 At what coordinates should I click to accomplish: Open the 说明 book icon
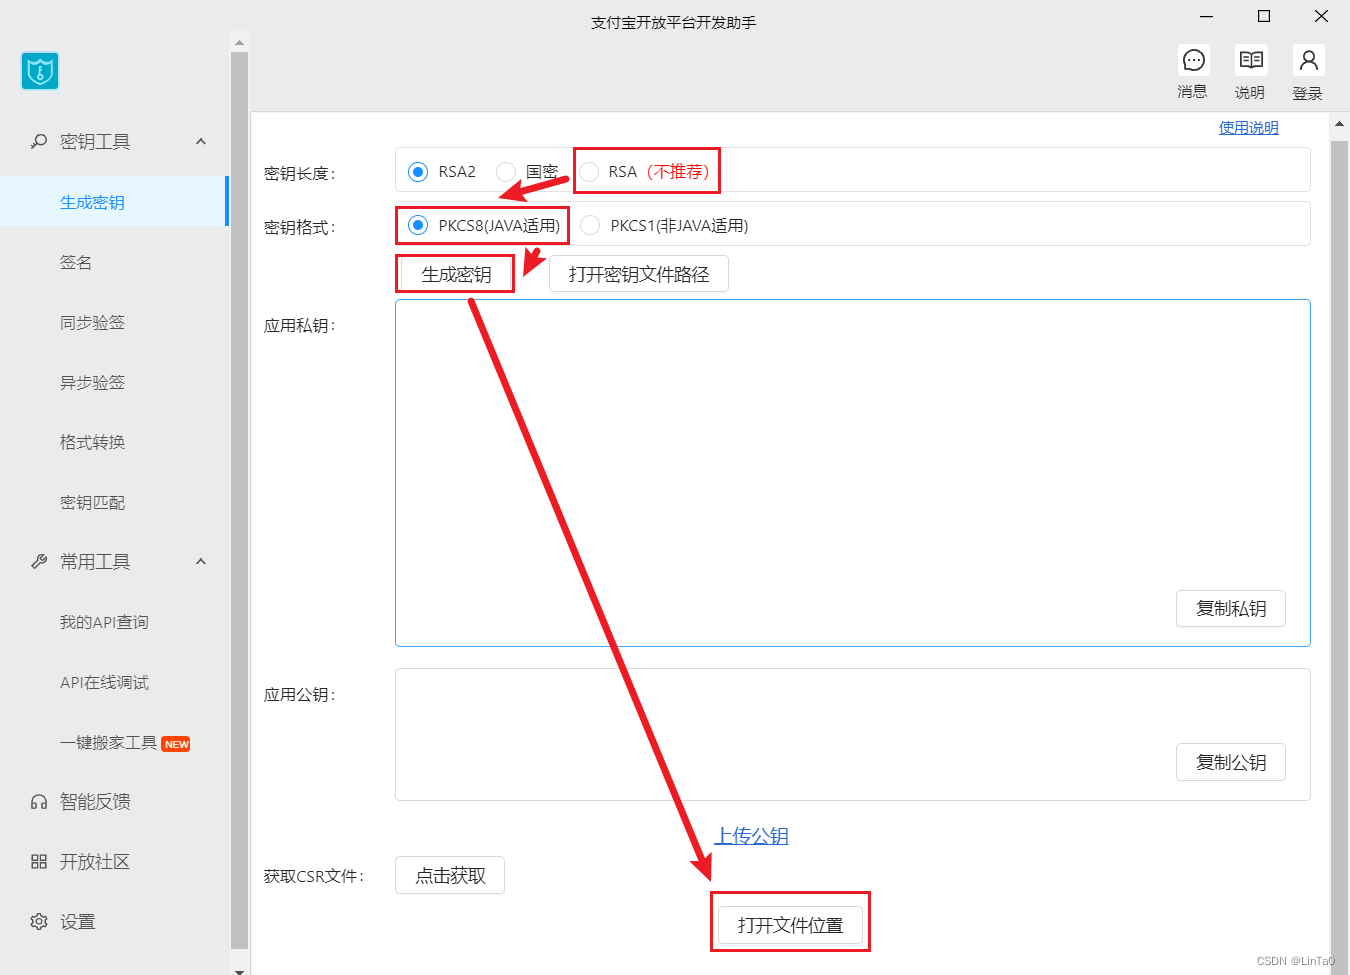point(1251,61)
